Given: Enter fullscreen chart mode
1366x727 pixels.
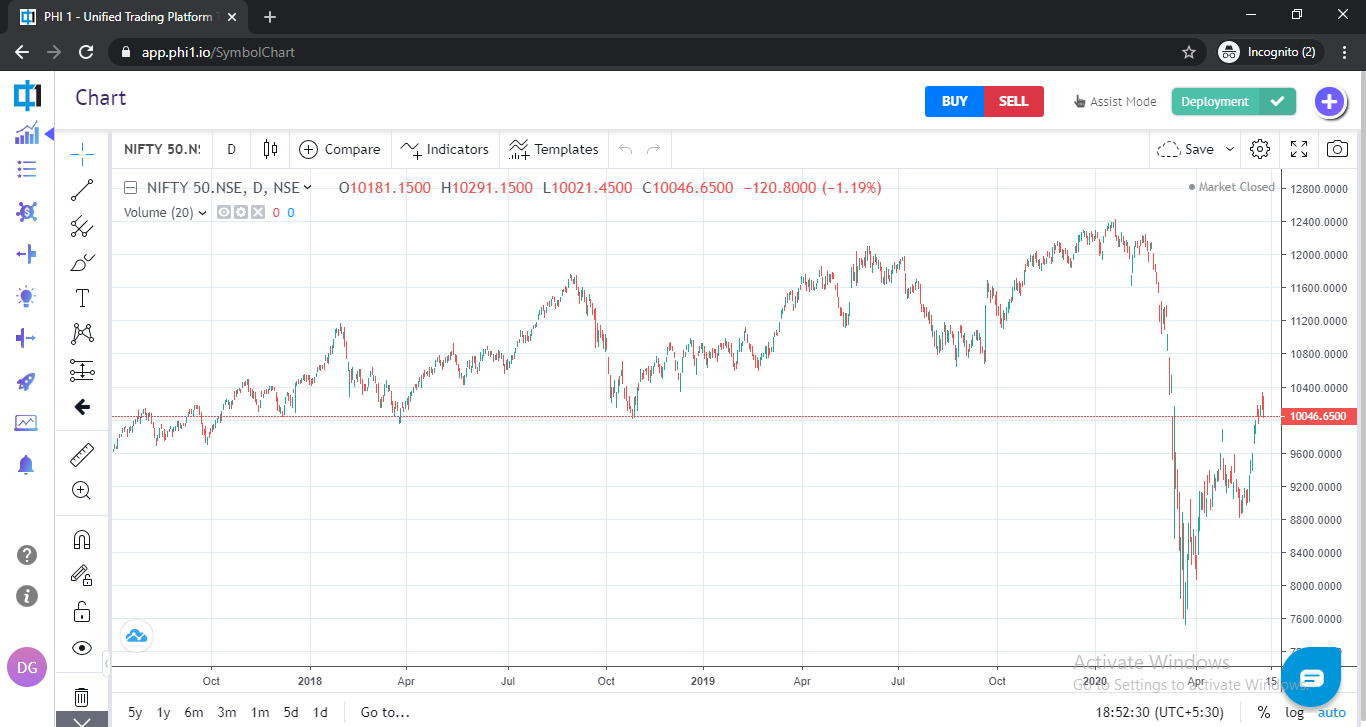Looking at the screenshot, I should [x=1299, y=149].
